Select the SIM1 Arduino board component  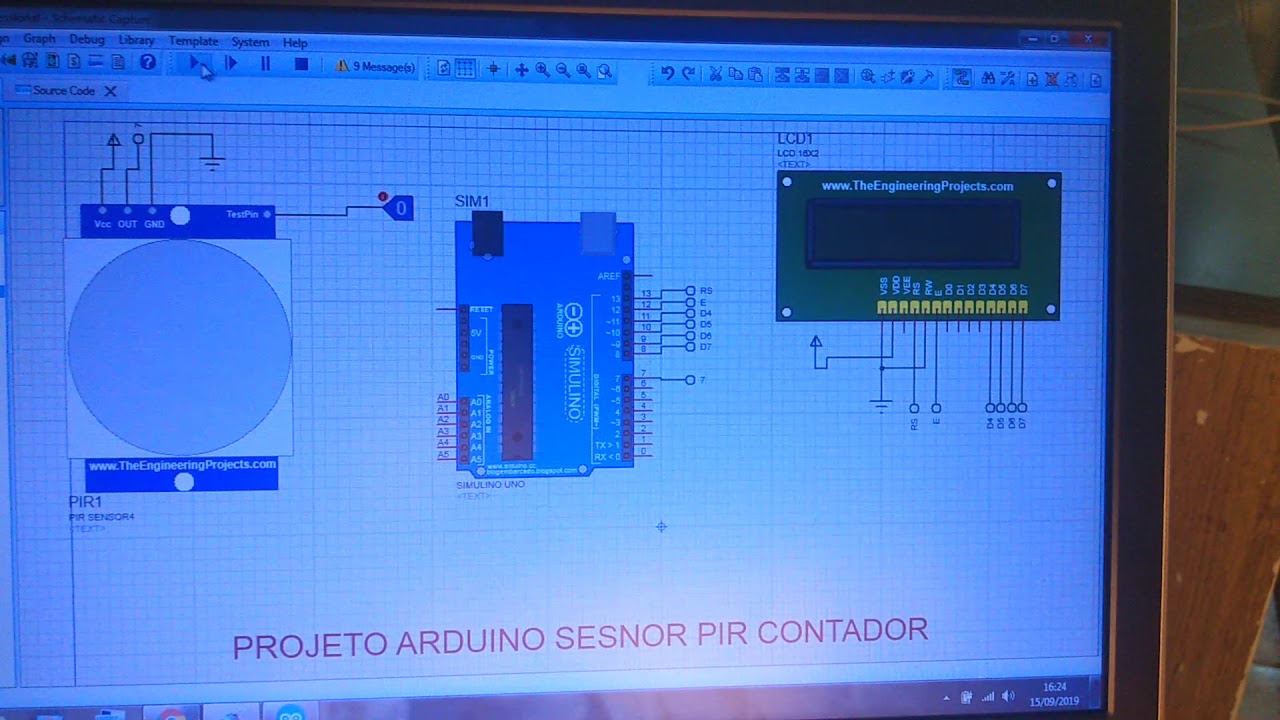(545, 345)
